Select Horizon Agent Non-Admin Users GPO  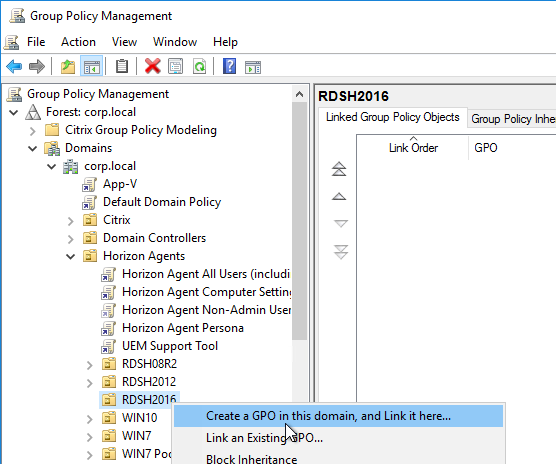coord(206,310)
